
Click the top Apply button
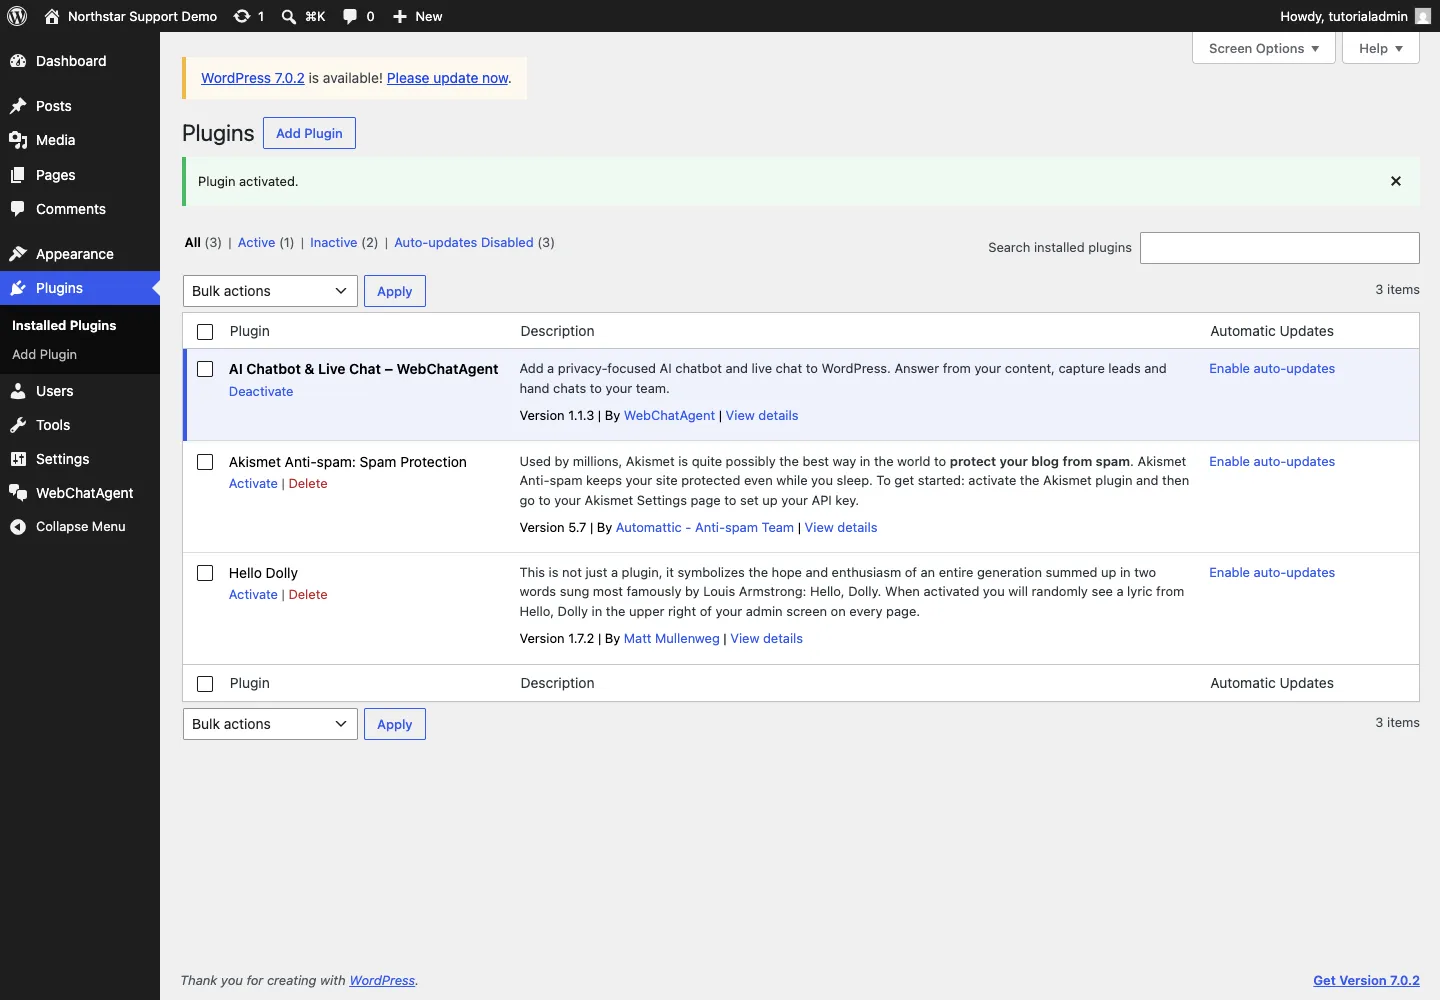pyautogui.click(x=395, y=291)
